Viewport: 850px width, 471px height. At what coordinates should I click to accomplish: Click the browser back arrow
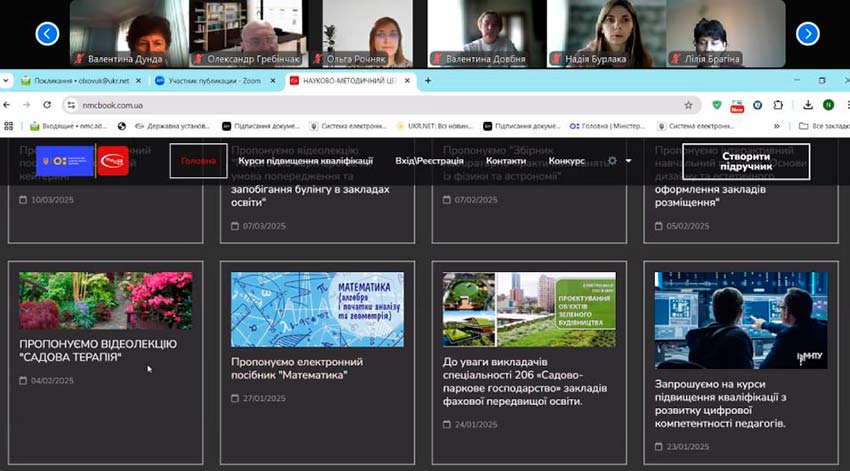click(x=7, y=105)
